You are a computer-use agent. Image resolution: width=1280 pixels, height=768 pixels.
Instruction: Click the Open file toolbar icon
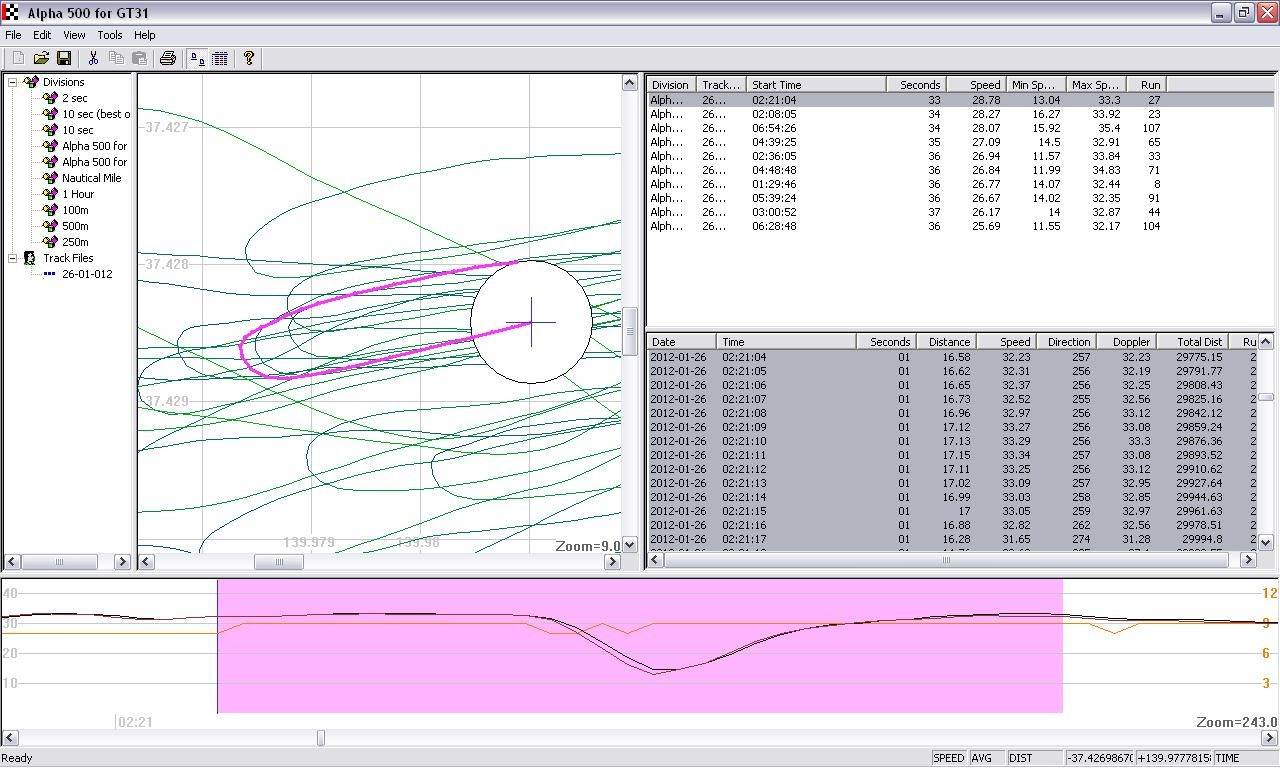pyautogui.click(x=41, y=59)
